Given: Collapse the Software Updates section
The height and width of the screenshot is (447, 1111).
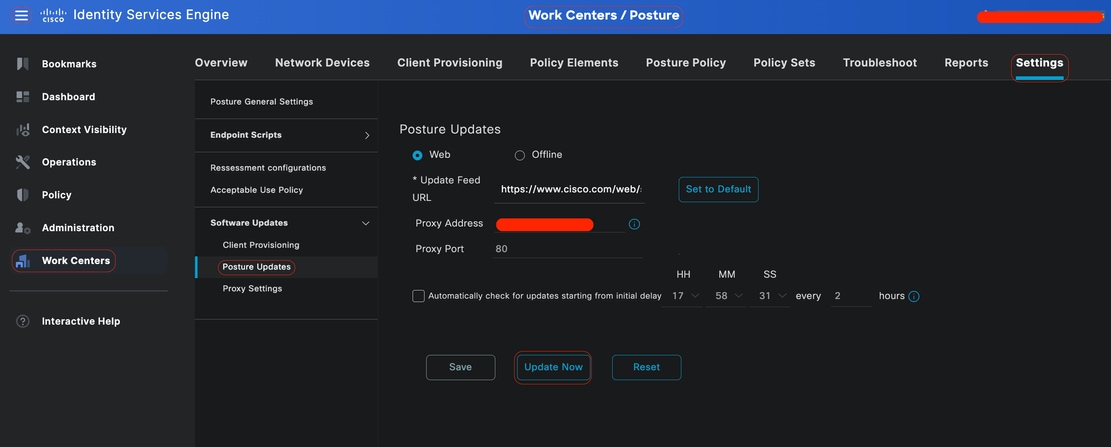Looking at the screenshot, I should [366, 223].
